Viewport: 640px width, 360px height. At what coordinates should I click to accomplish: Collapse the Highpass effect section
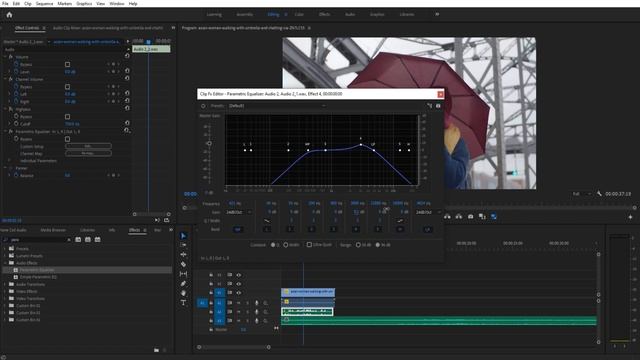5,109
